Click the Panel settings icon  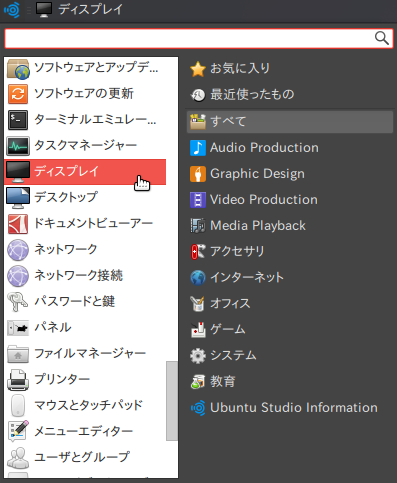tap(18, 328)
